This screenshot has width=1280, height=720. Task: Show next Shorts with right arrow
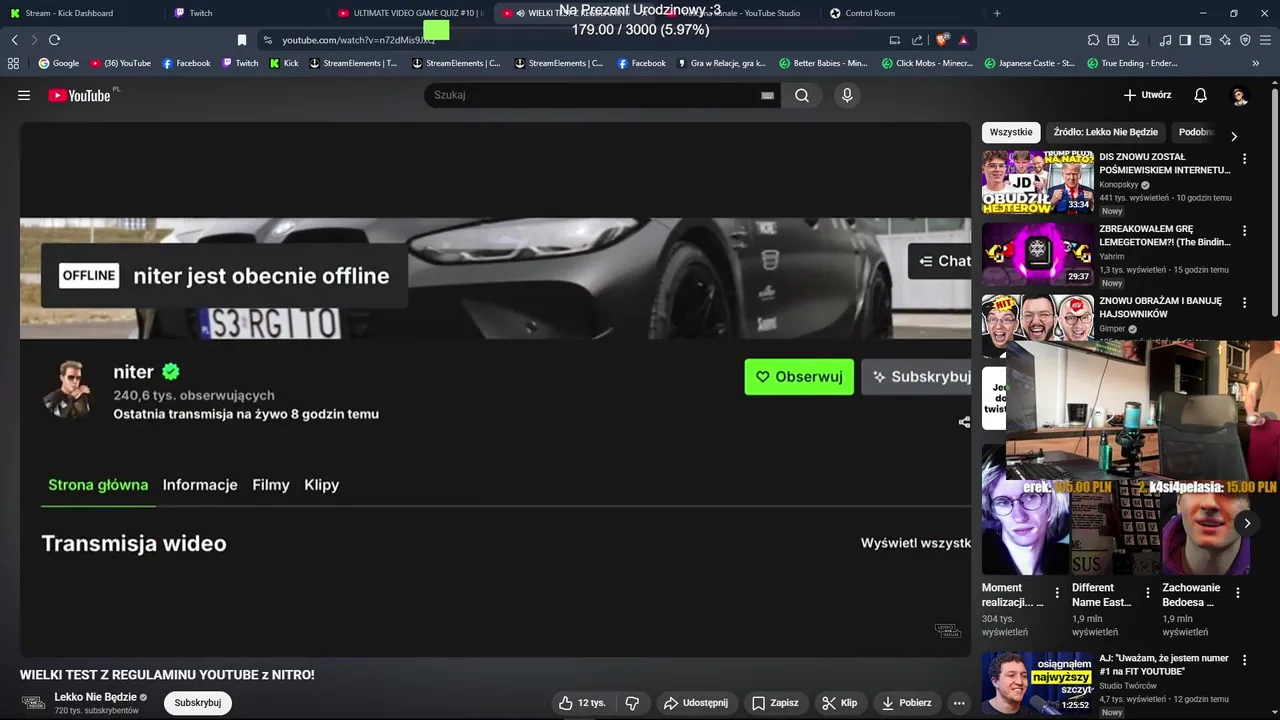(1247, 523)
